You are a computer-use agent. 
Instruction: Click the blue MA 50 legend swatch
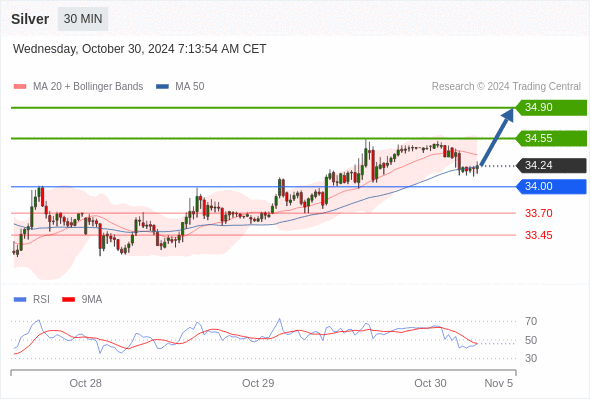(x=162, y=87)
